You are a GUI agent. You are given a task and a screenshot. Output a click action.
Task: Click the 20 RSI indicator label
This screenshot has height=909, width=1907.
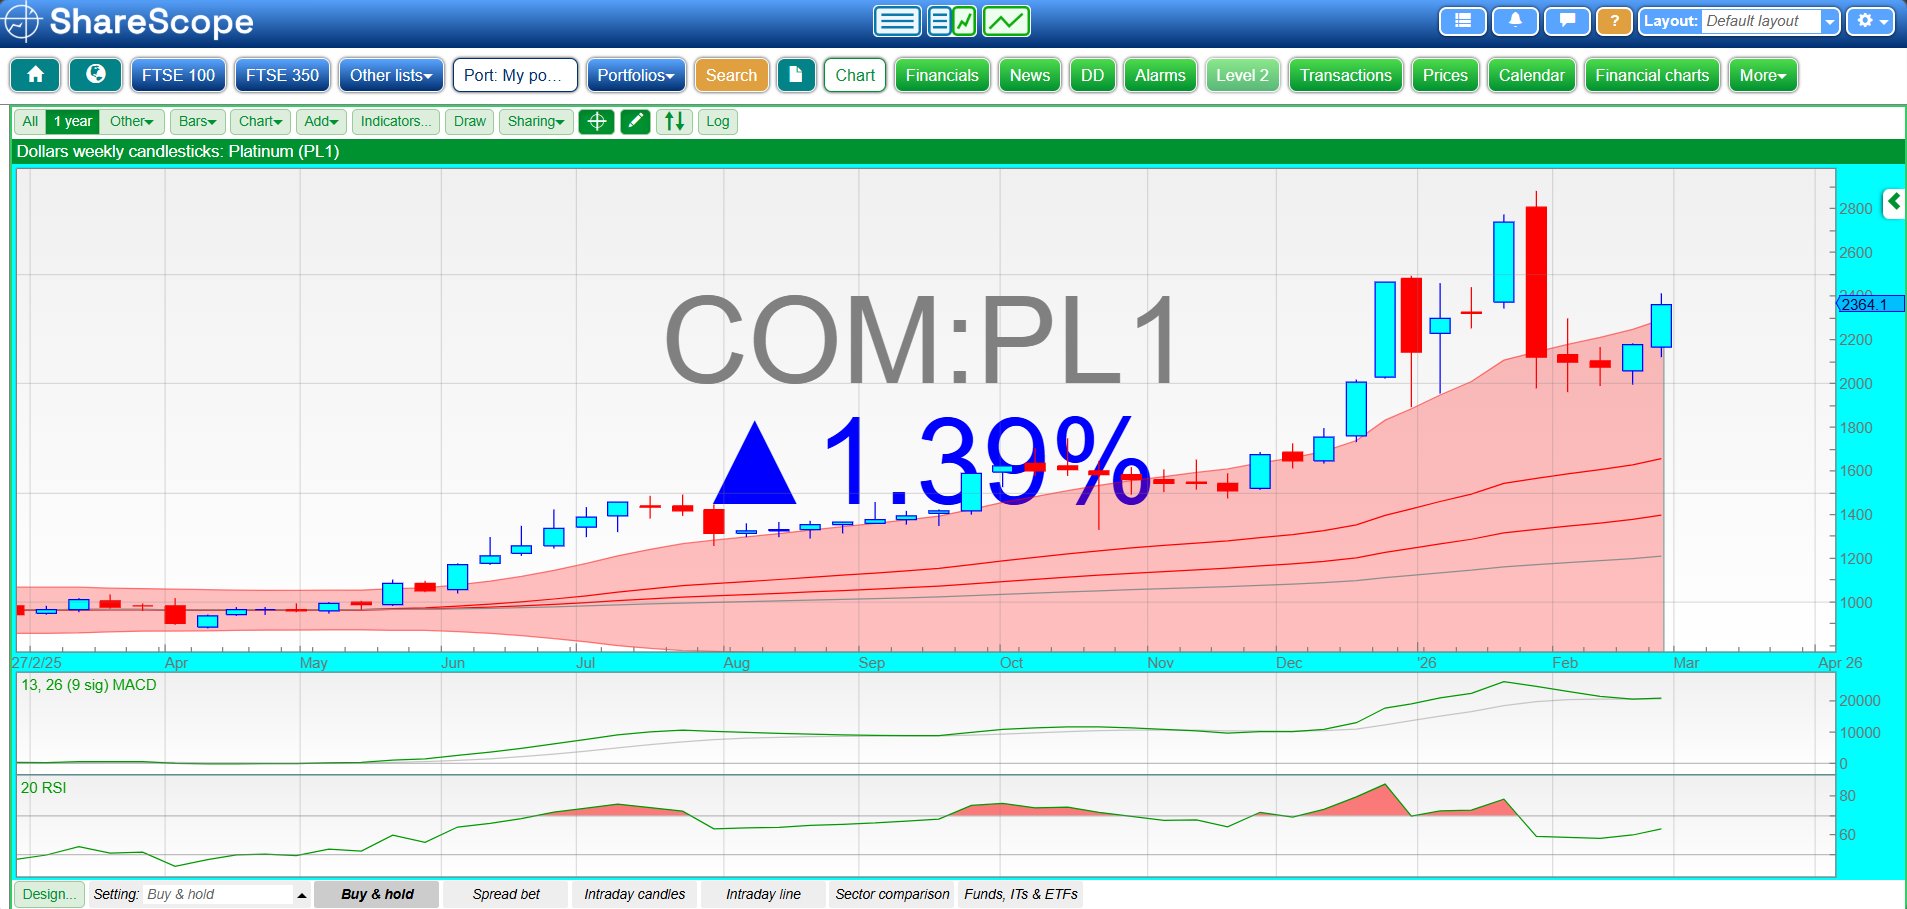(x=44, y=788)
